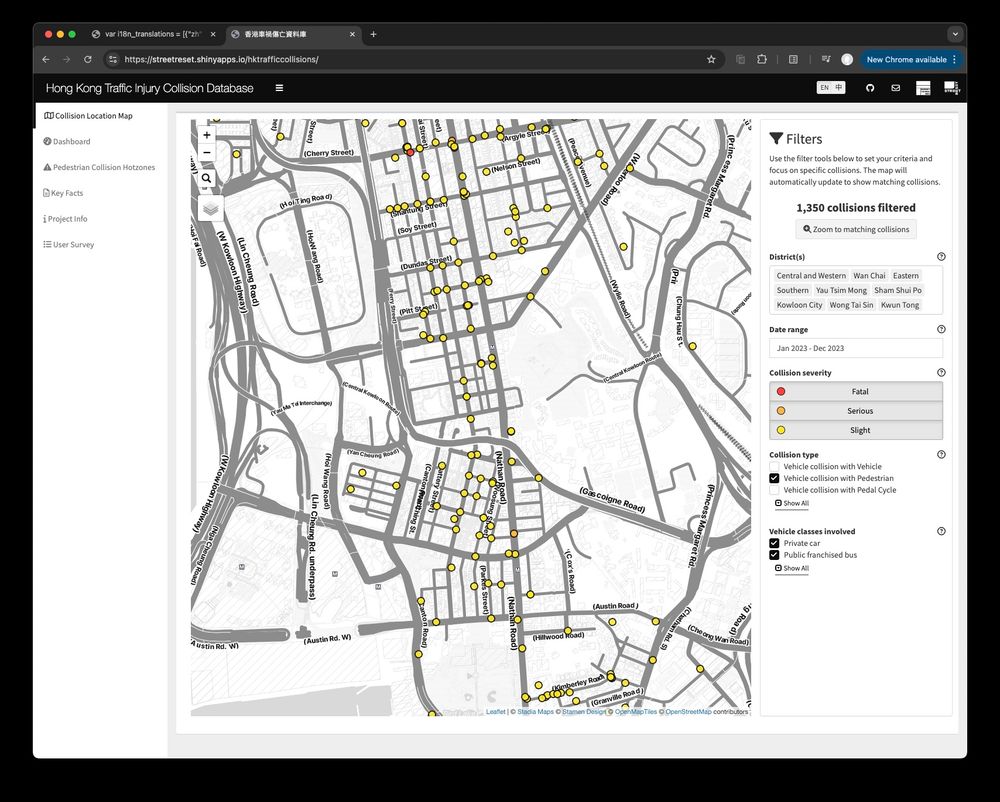
Task: Open a new browser tab
Action: [x=373, y=34]
